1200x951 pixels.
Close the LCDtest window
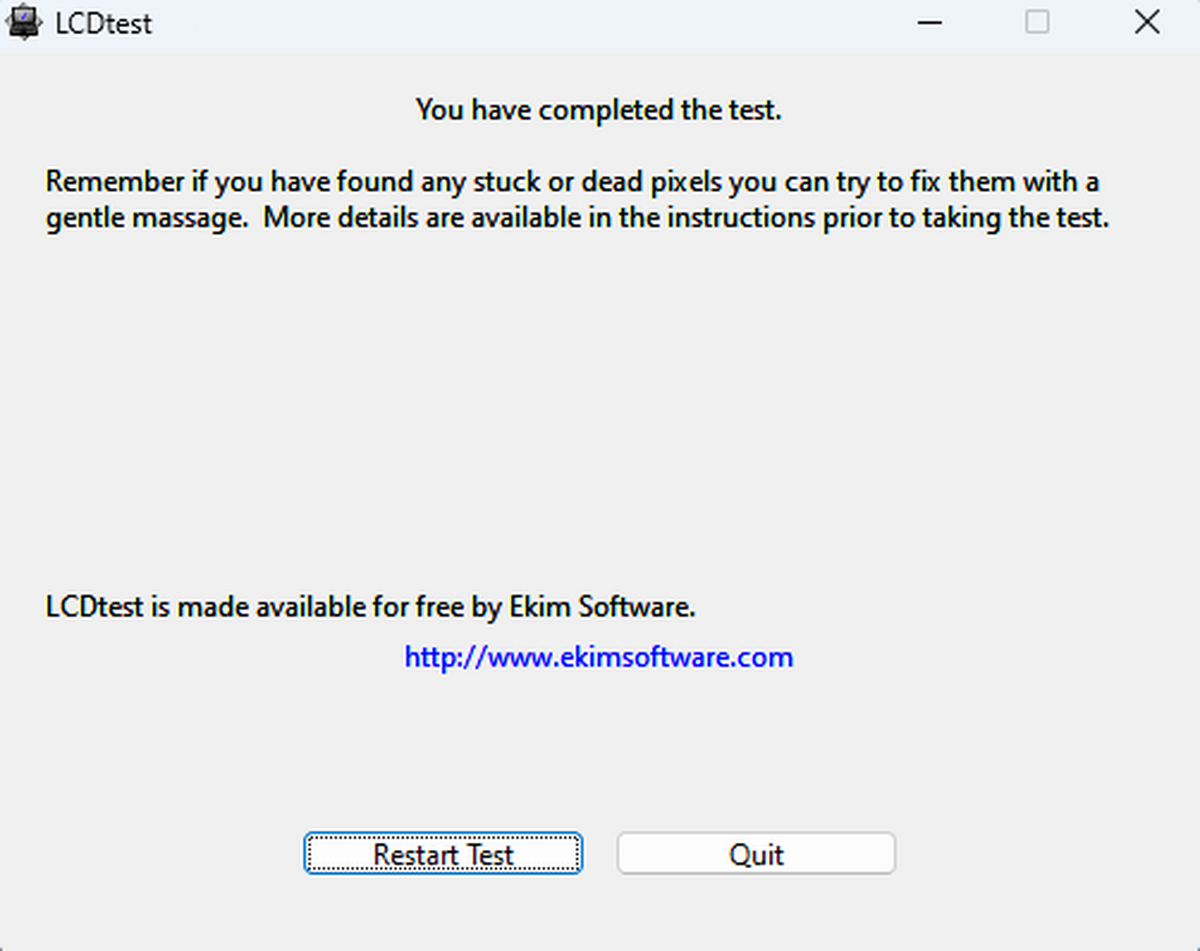tap(1146, 22)
